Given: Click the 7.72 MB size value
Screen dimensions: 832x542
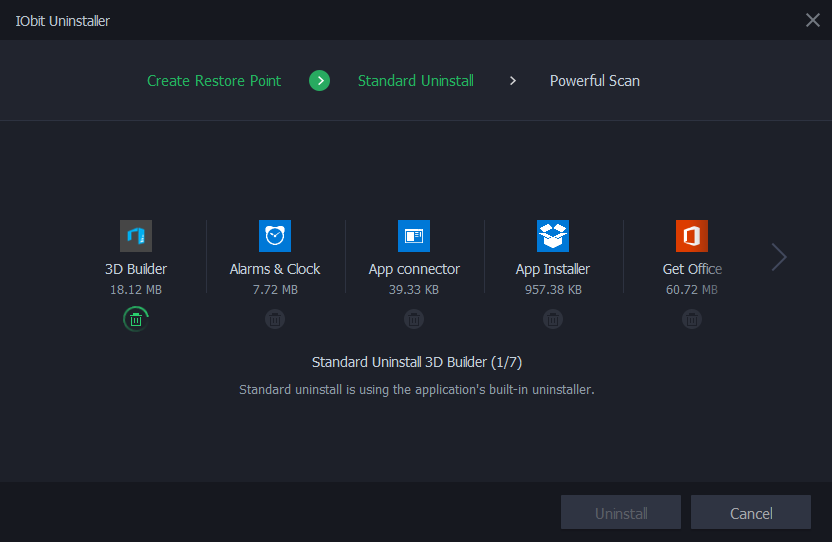Looking at the screenshot, I should [x=275, y=290].
